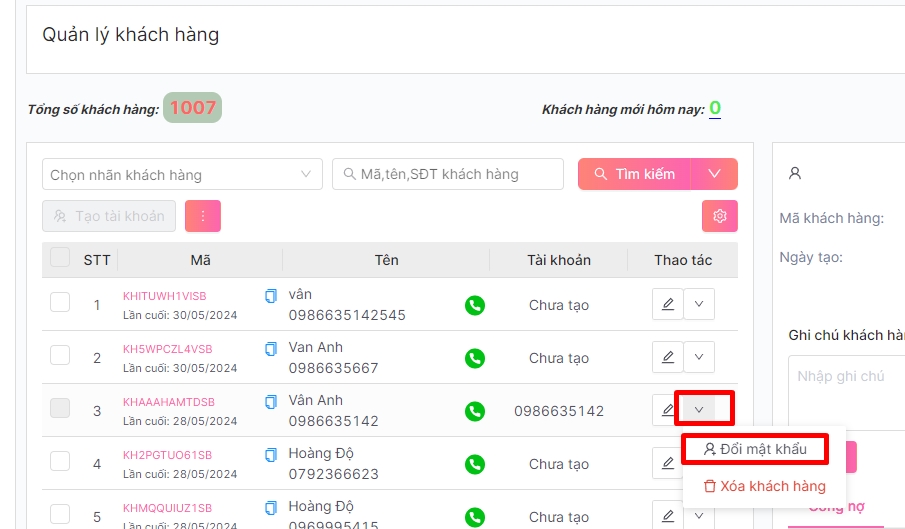Tick the checkbox for customer row 1
The image size is (905, 529).
(60, 302)
